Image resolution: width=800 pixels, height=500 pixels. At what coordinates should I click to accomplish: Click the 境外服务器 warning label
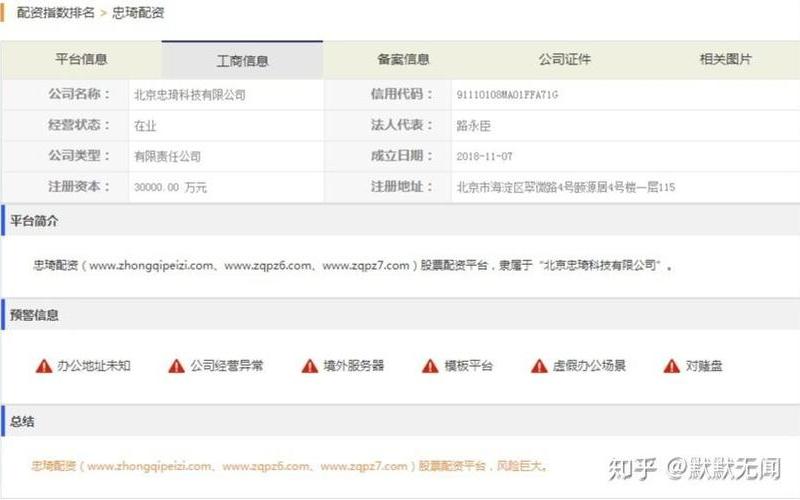click(354, 366)
